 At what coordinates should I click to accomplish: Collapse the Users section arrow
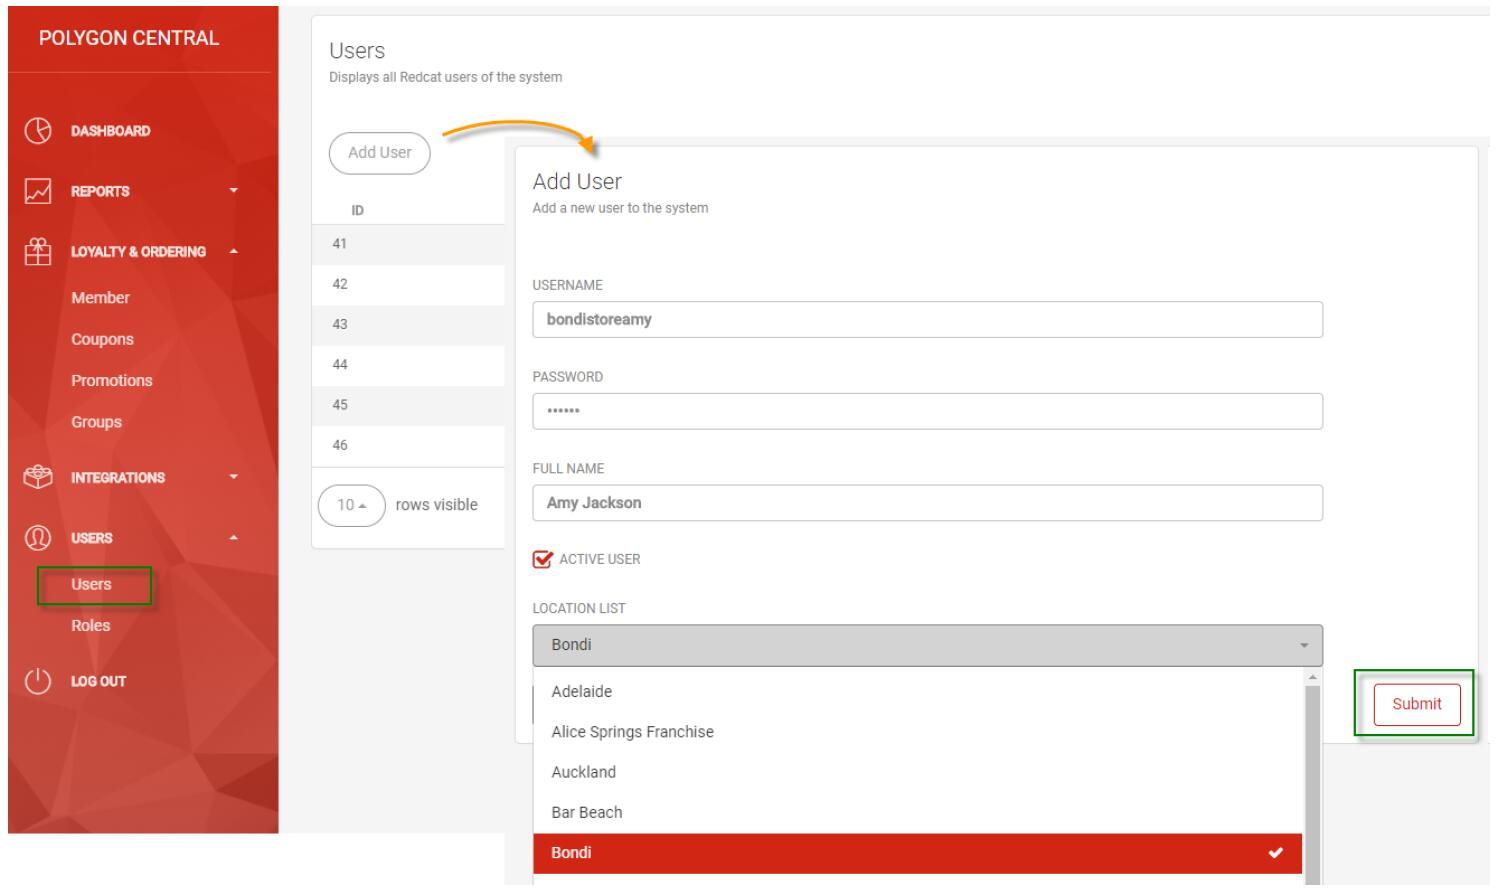coord(234,538)
